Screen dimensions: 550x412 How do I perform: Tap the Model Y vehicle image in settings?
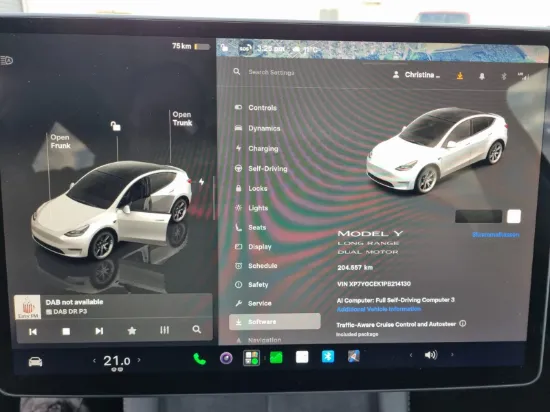point(437,150)
